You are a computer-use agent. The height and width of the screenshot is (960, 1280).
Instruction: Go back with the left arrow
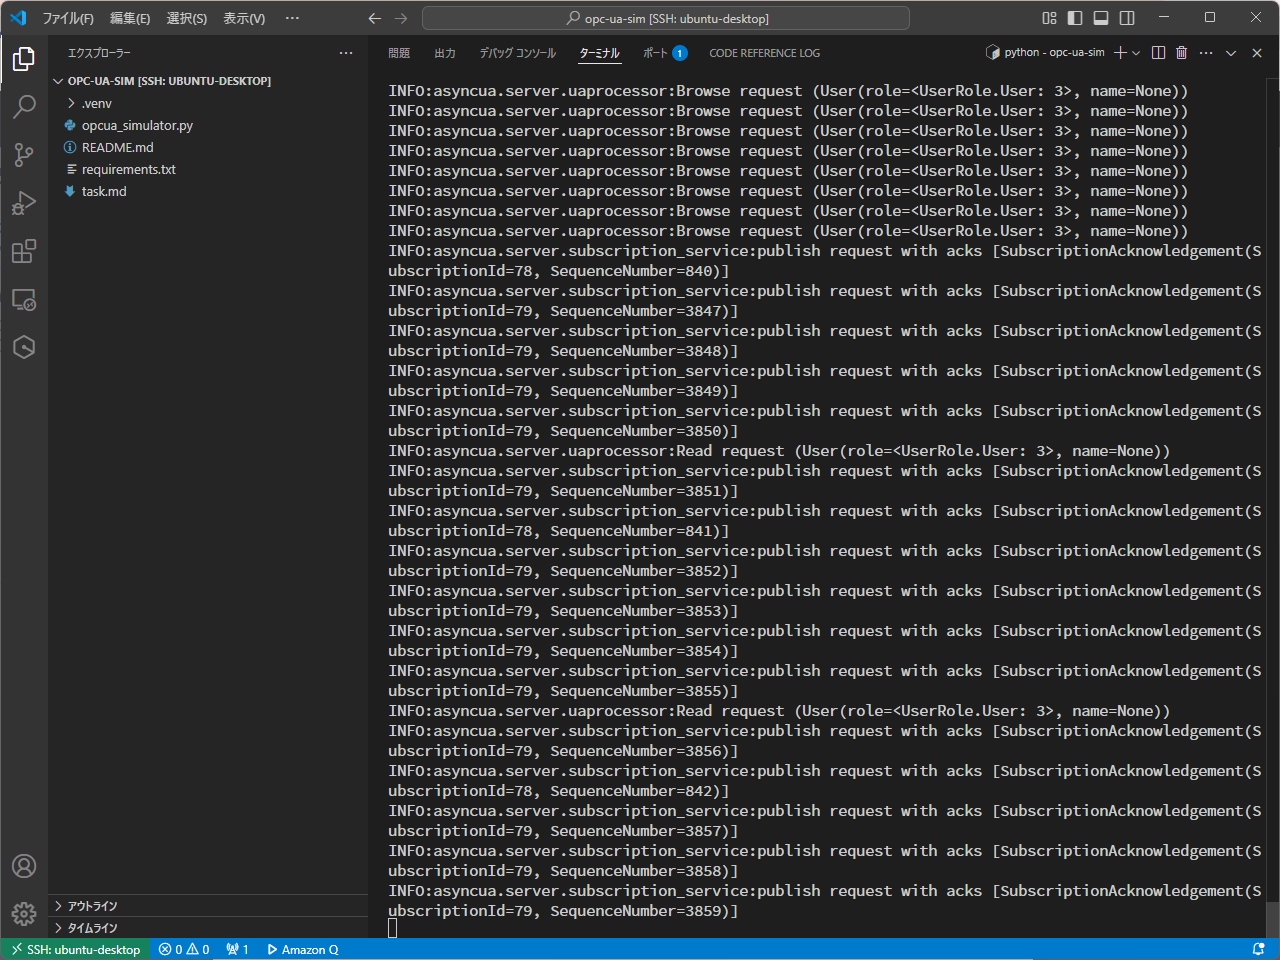(x=375, y=18)
